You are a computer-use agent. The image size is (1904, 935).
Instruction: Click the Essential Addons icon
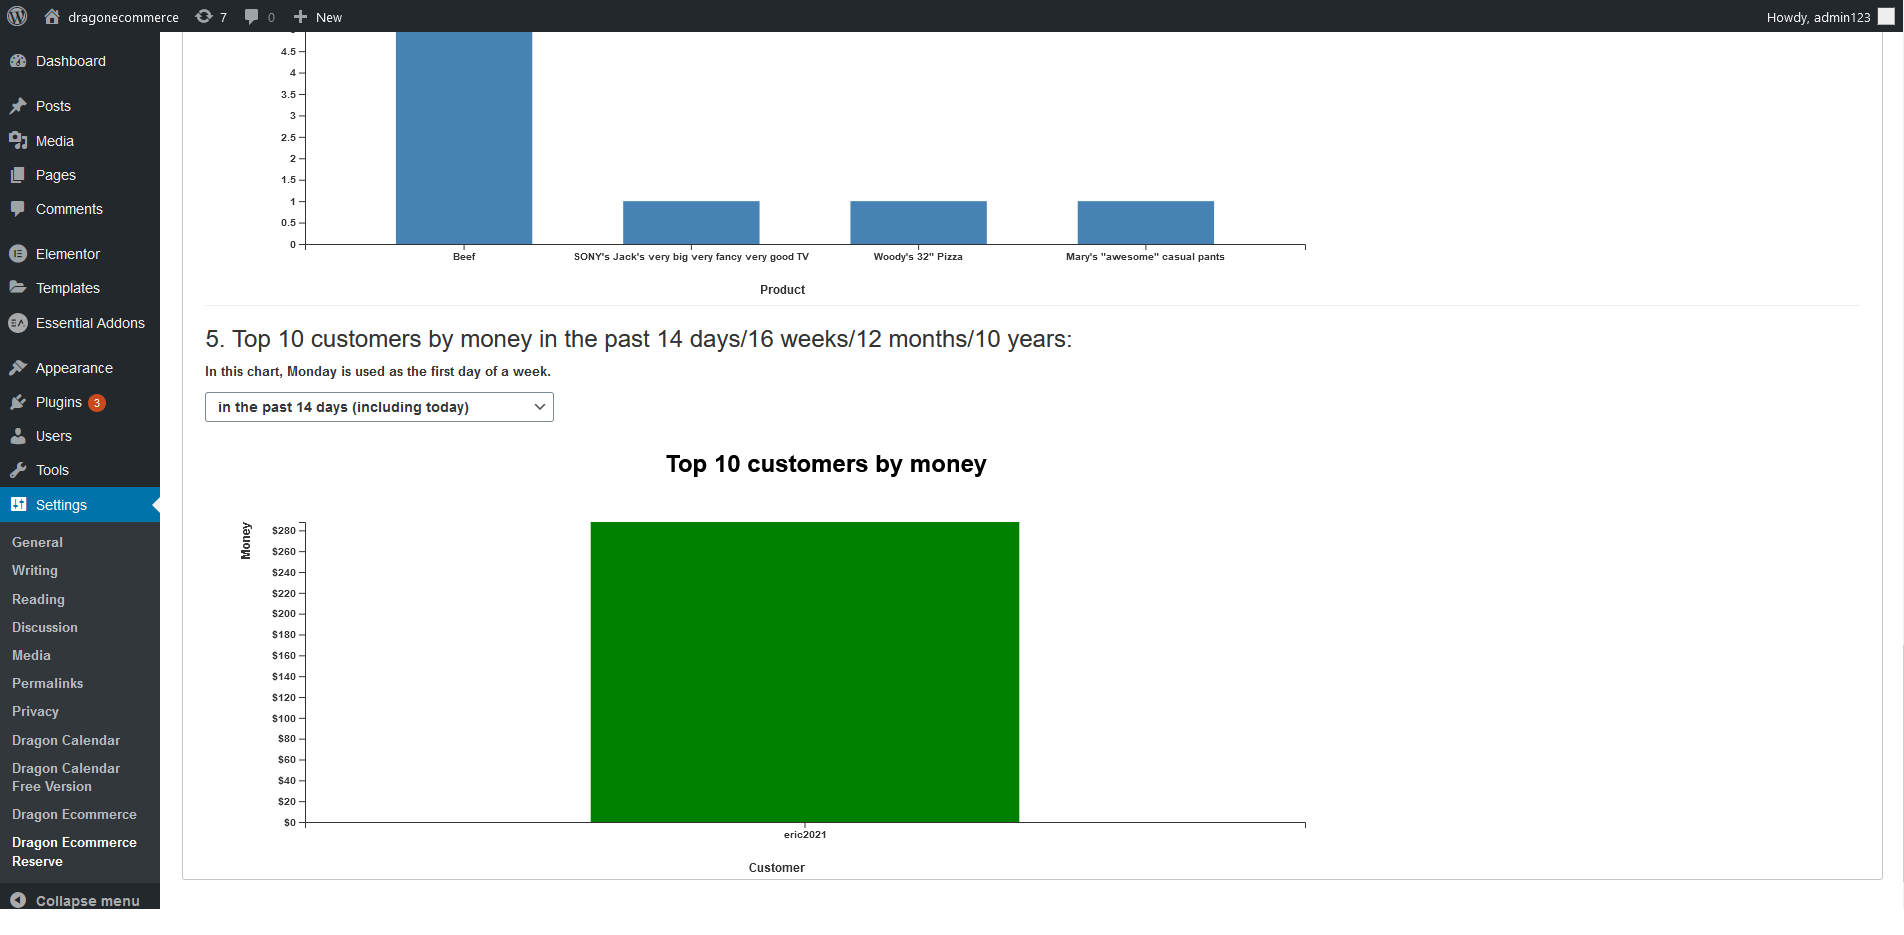18,323
